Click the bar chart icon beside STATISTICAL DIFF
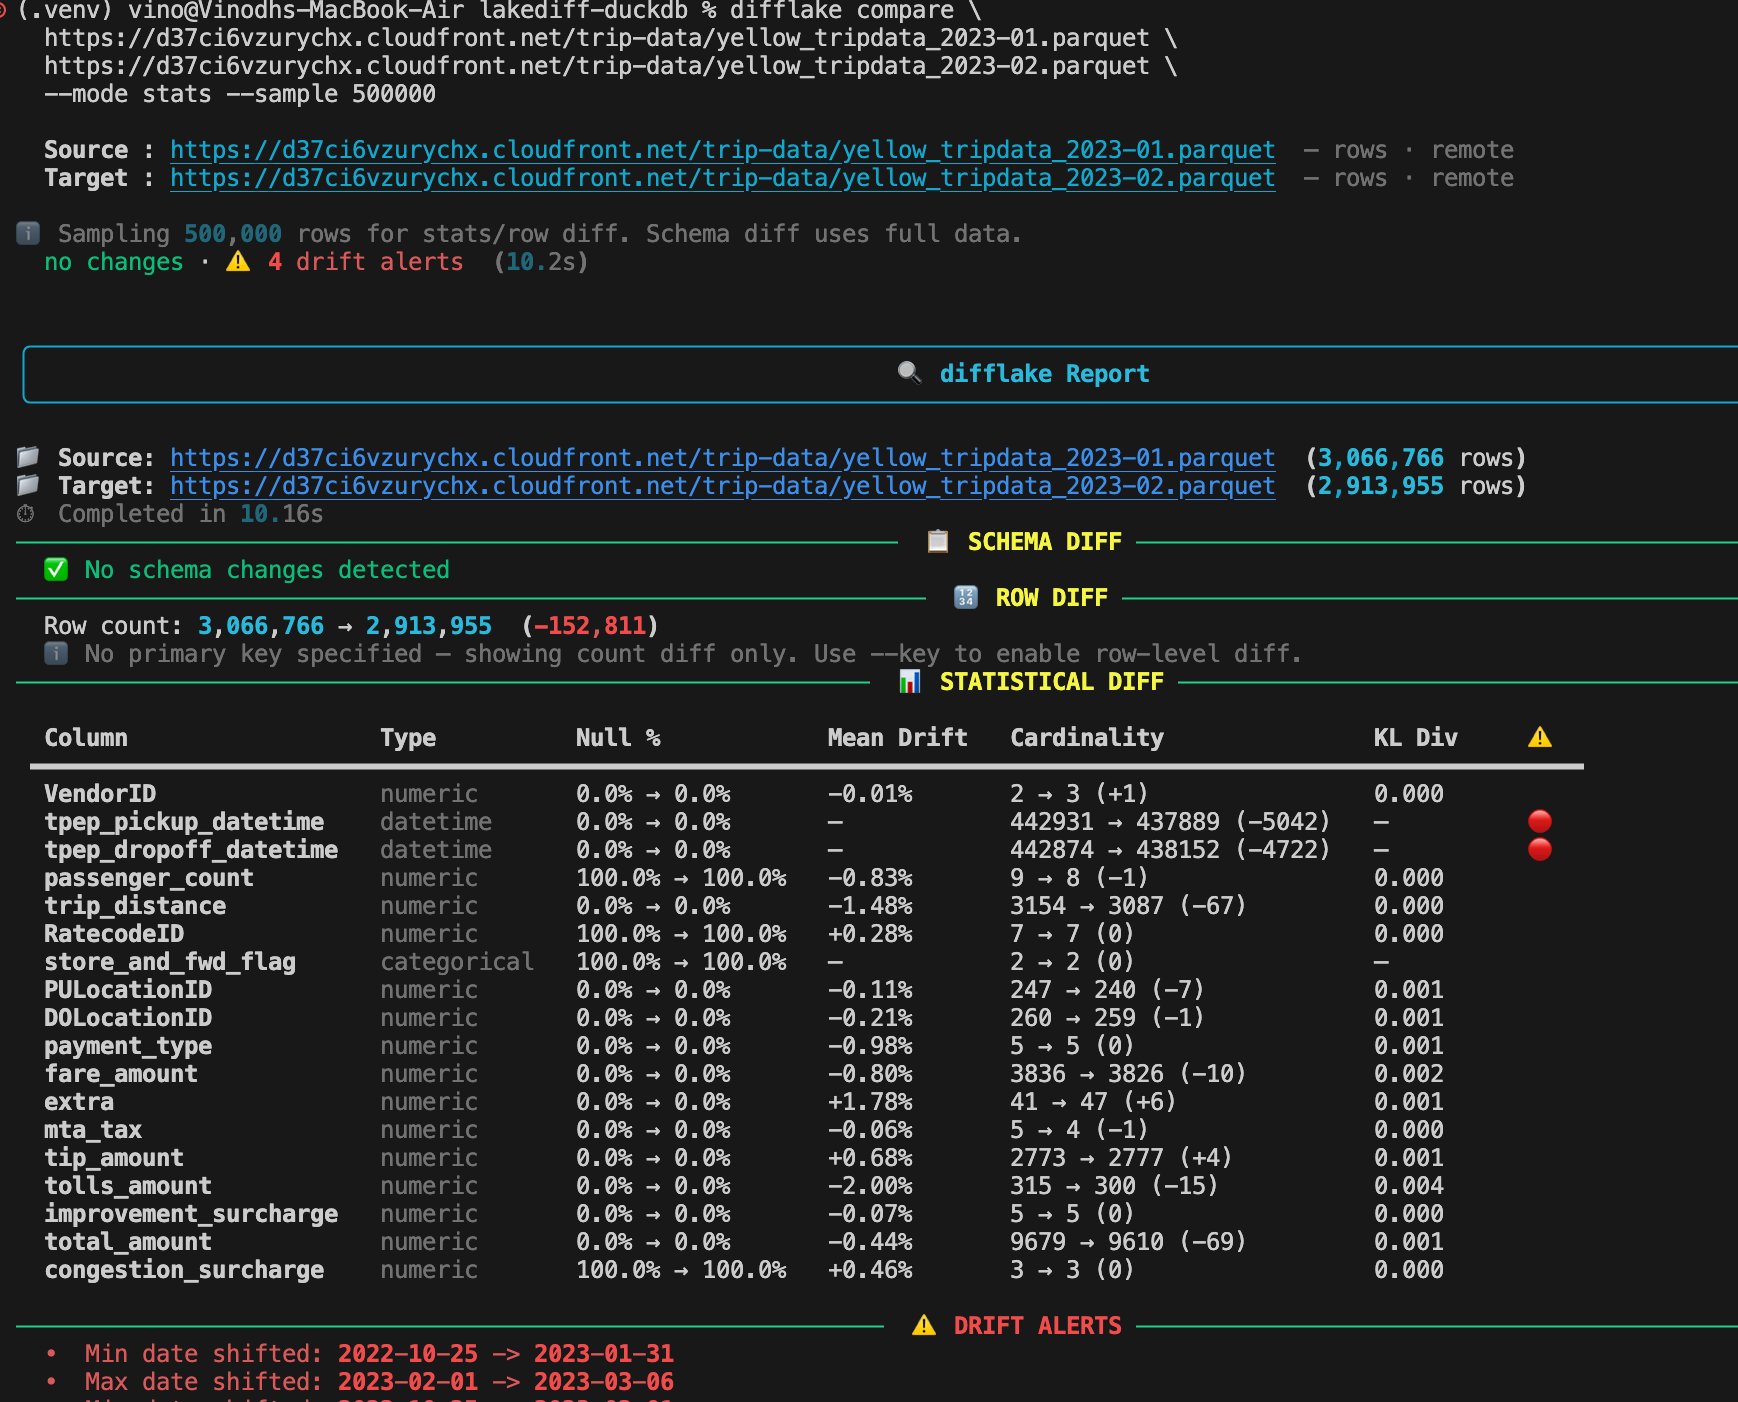The image size is (1738, 1402). (910, 681)
